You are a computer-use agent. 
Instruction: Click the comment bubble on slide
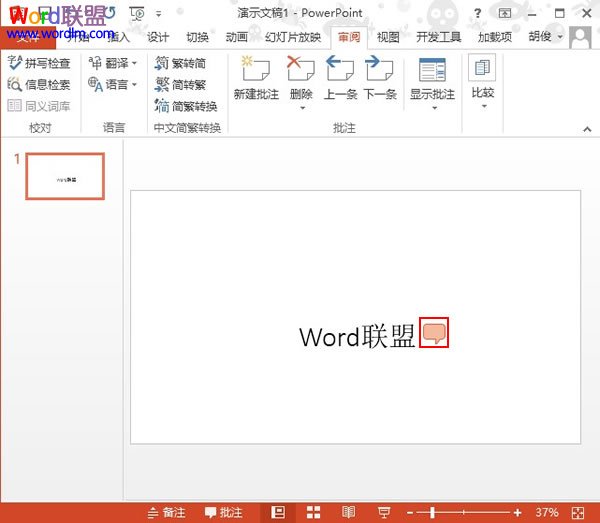pos(434,332)
